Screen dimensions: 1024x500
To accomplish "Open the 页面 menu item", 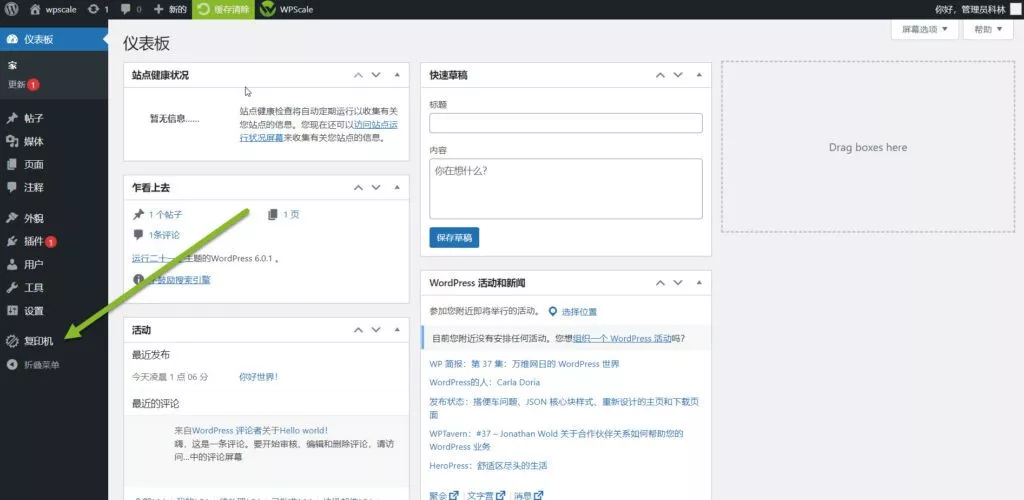I will click(x=54, y=164).
